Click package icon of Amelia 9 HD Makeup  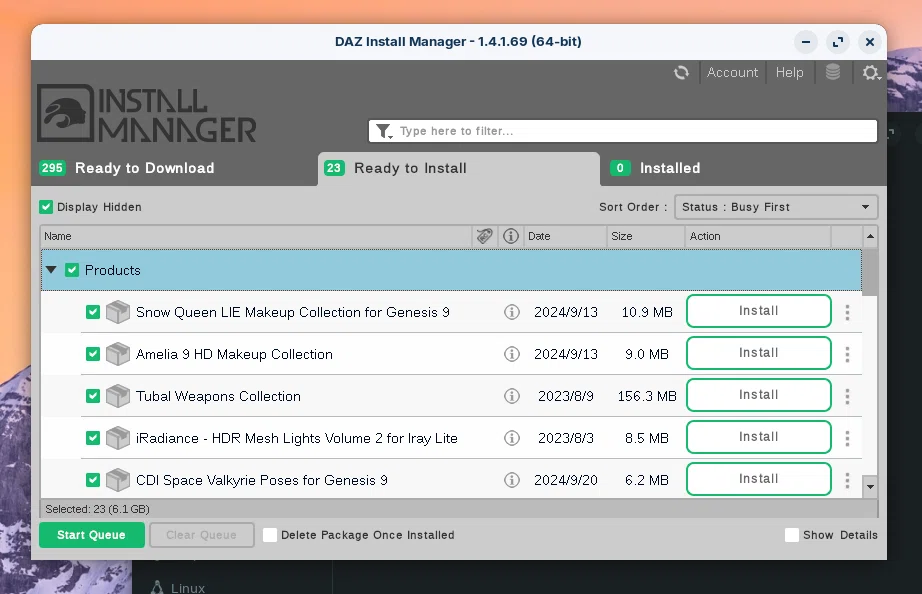coord(118,354)
